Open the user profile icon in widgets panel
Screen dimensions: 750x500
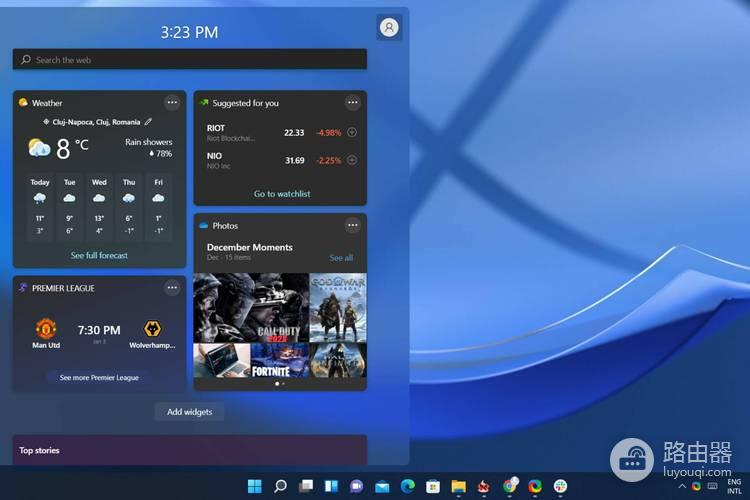(x=389, y=28)
